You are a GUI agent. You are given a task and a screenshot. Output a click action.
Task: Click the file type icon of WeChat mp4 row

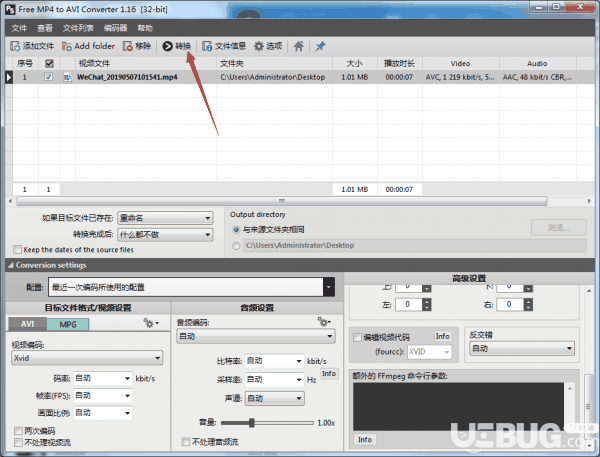click(x=67, y=77)
